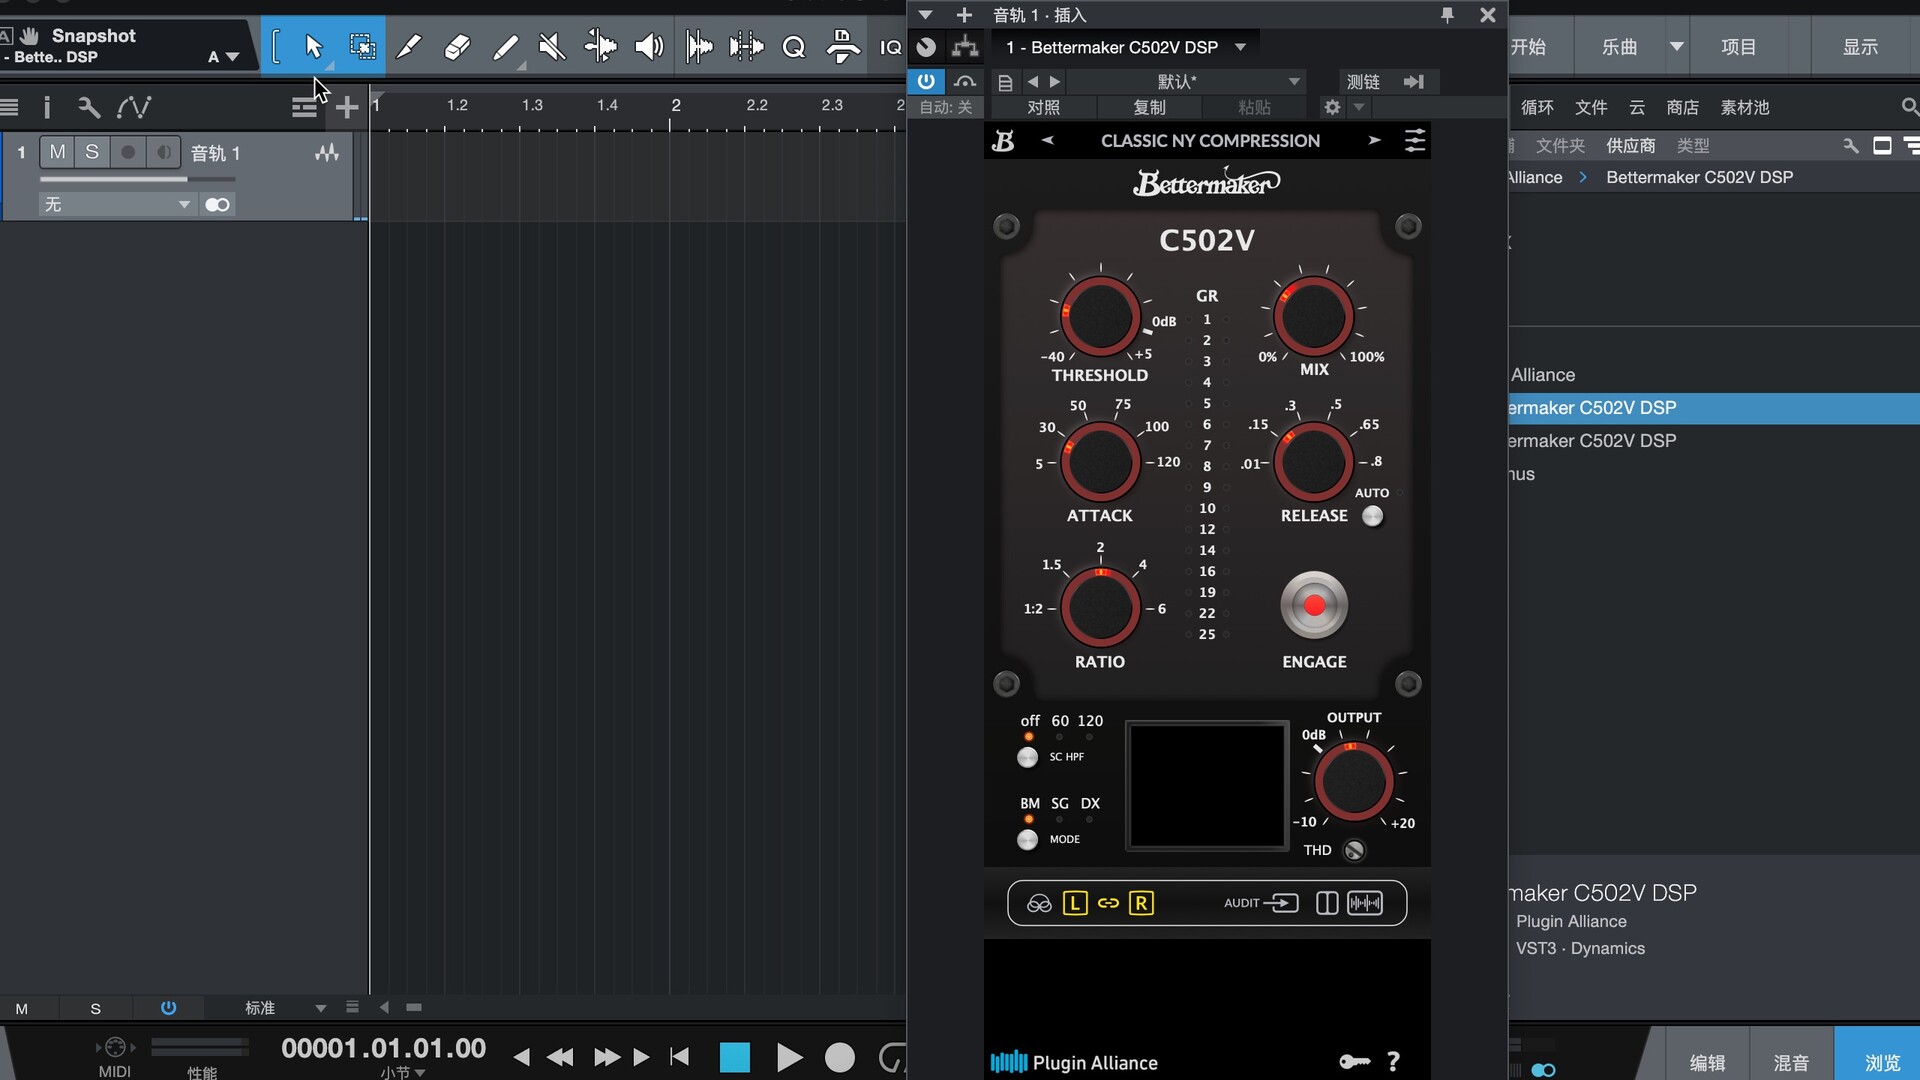Toggle the THD switch
Image resolution: width=1920 pixels, height=1080 pixels.
[x=1354, y=850]
